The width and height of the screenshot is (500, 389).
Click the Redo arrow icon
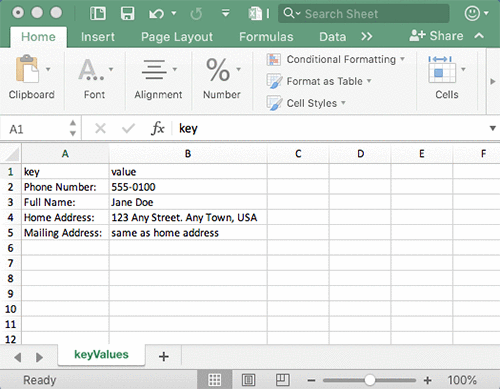196,14
